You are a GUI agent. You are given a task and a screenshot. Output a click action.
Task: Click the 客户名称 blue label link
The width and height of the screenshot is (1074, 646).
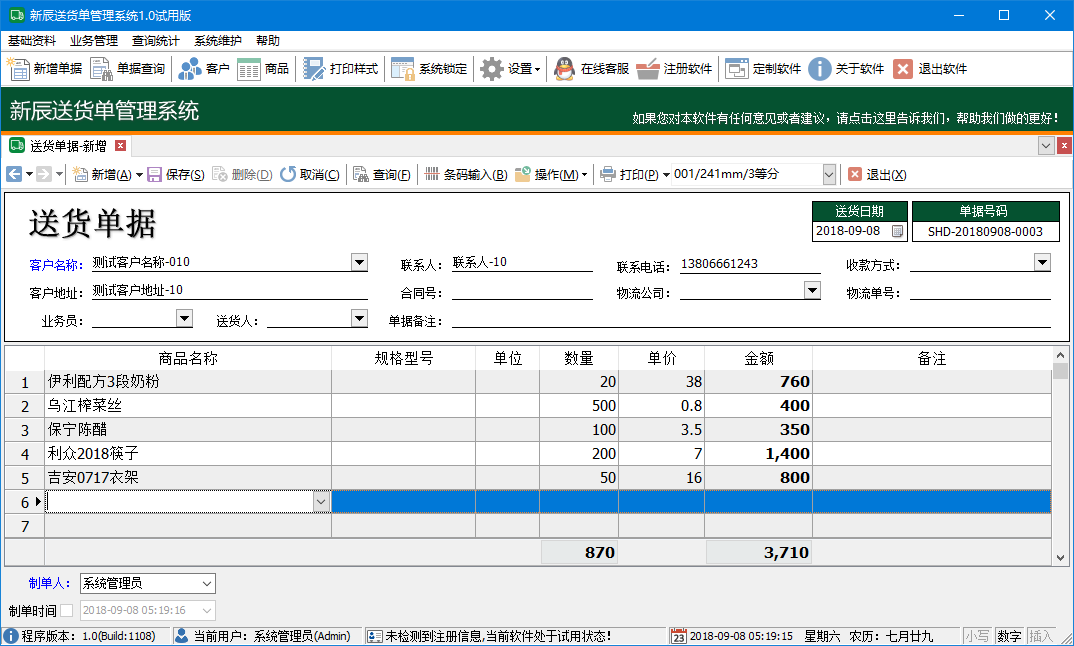55,264
